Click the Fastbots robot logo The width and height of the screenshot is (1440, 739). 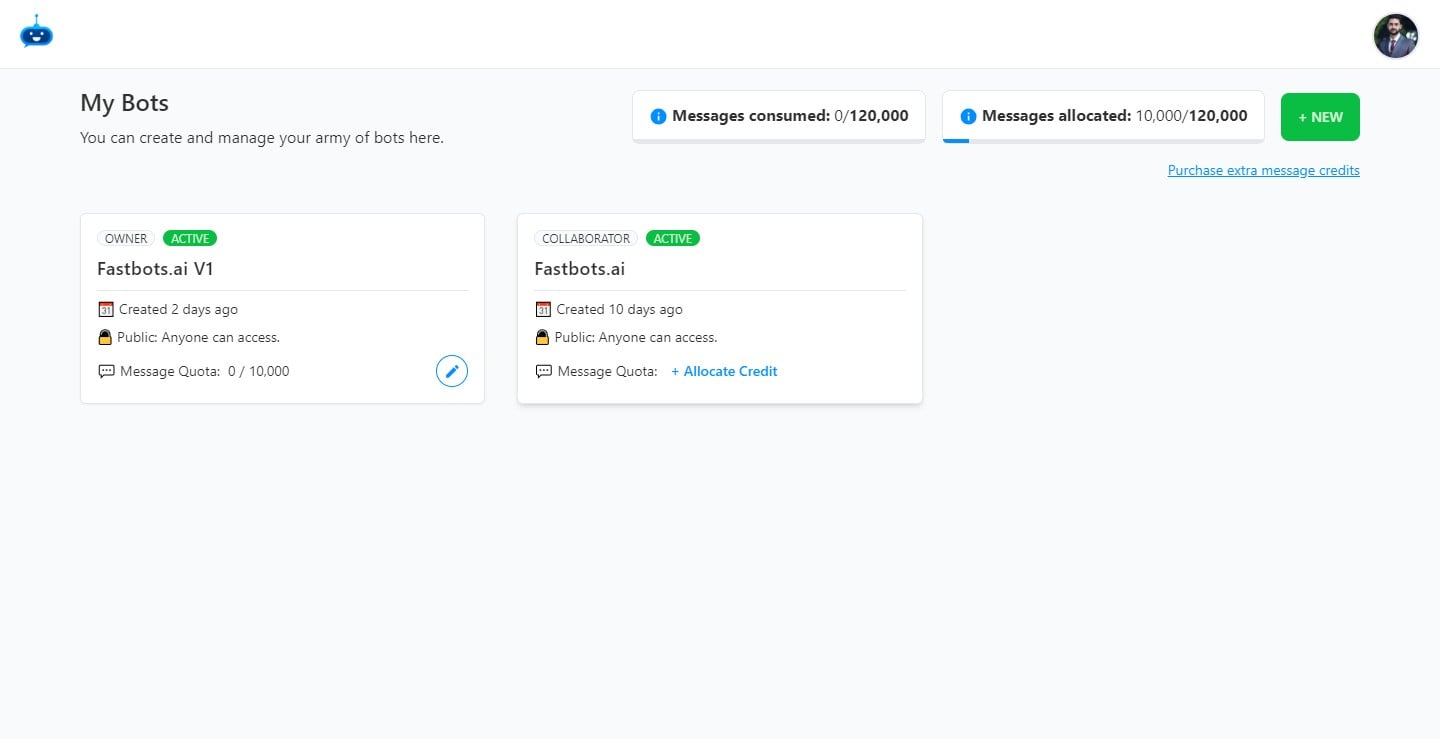pyautogui.click(x=36, y=32)
